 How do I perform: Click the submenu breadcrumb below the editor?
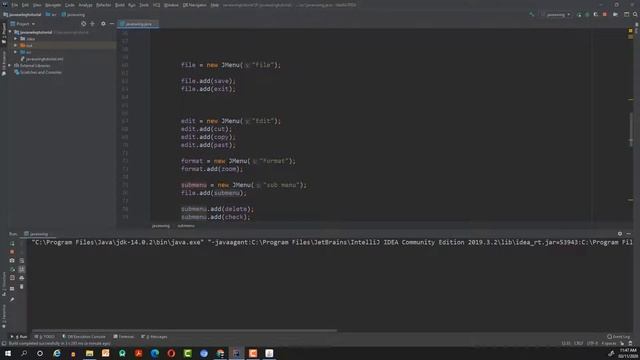point(186,226)
